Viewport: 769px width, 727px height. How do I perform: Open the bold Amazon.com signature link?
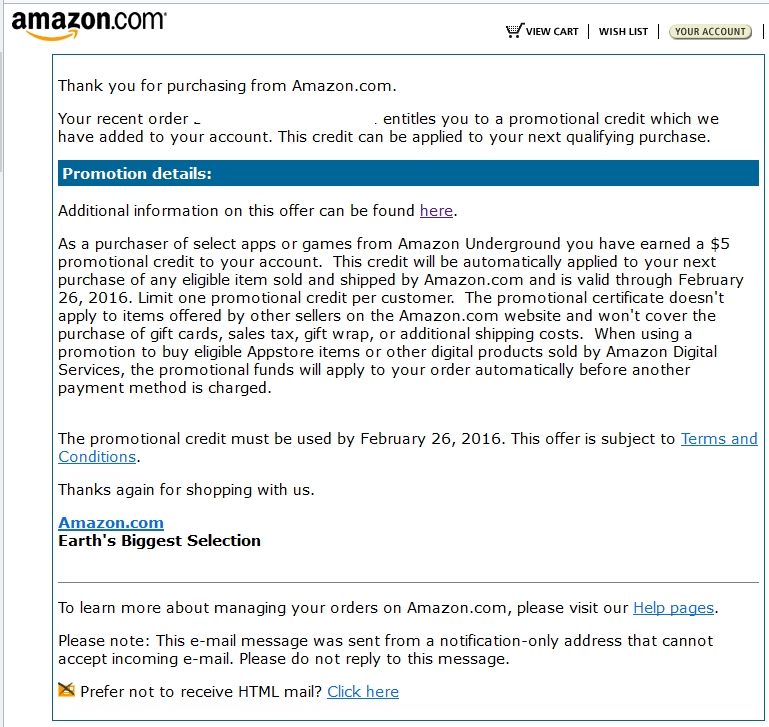[x=111, y=523]
